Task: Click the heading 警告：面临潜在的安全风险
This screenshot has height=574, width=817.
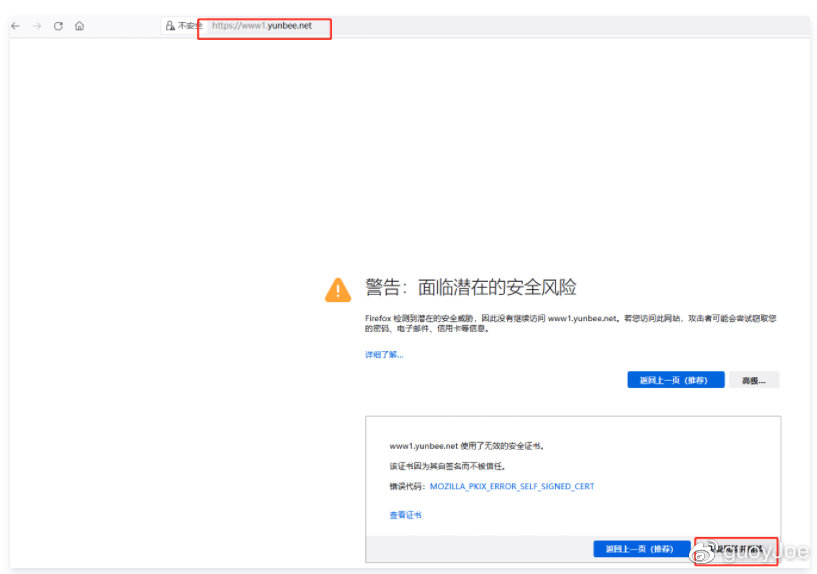Action: pyautogui.click(x=471, y=288)
